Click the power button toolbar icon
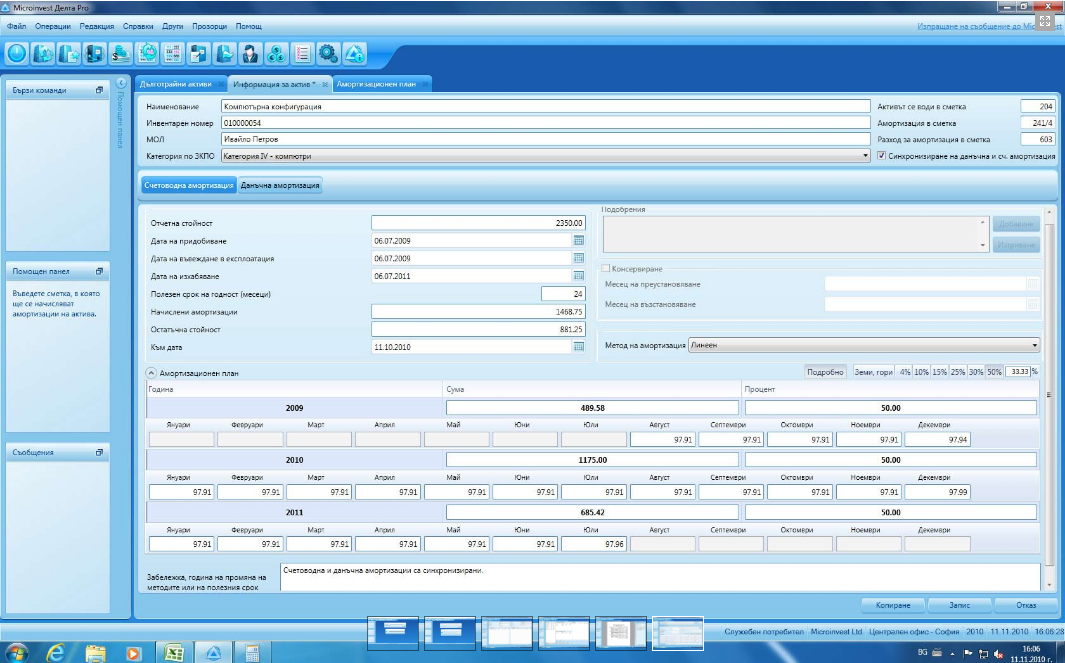The image size is (1065, 663). pyautogui.click(x=17, y=53)
